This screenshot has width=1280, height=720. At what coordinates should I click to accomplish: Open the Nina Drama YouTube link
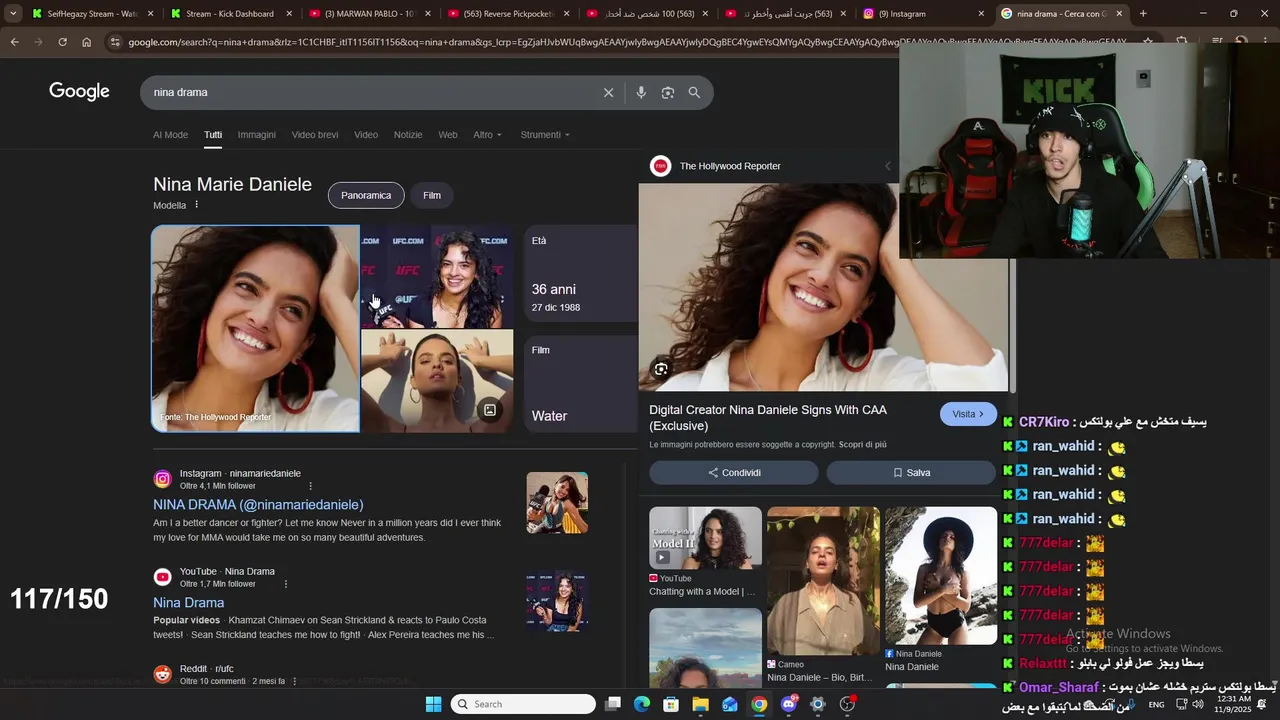[x=188, y=603]
